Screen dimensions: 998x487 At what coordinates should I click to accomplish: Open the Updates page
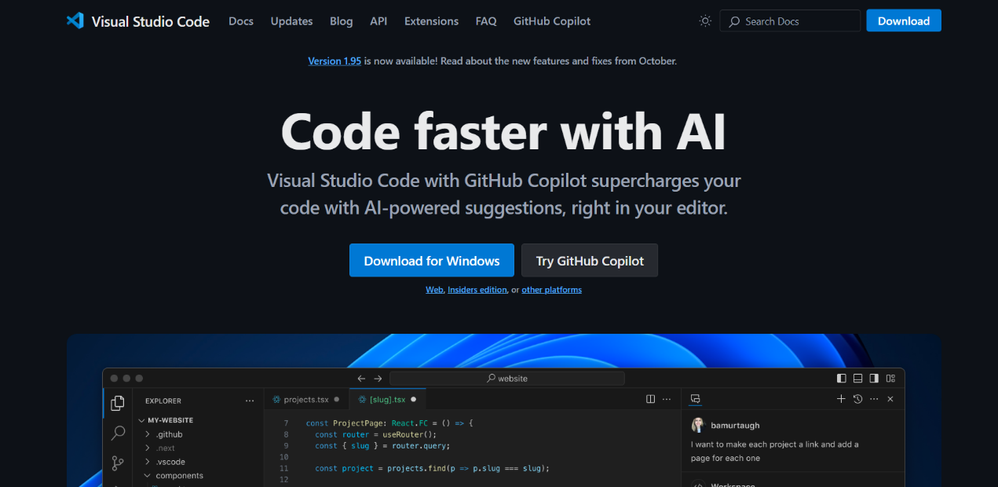click(292, 21)
